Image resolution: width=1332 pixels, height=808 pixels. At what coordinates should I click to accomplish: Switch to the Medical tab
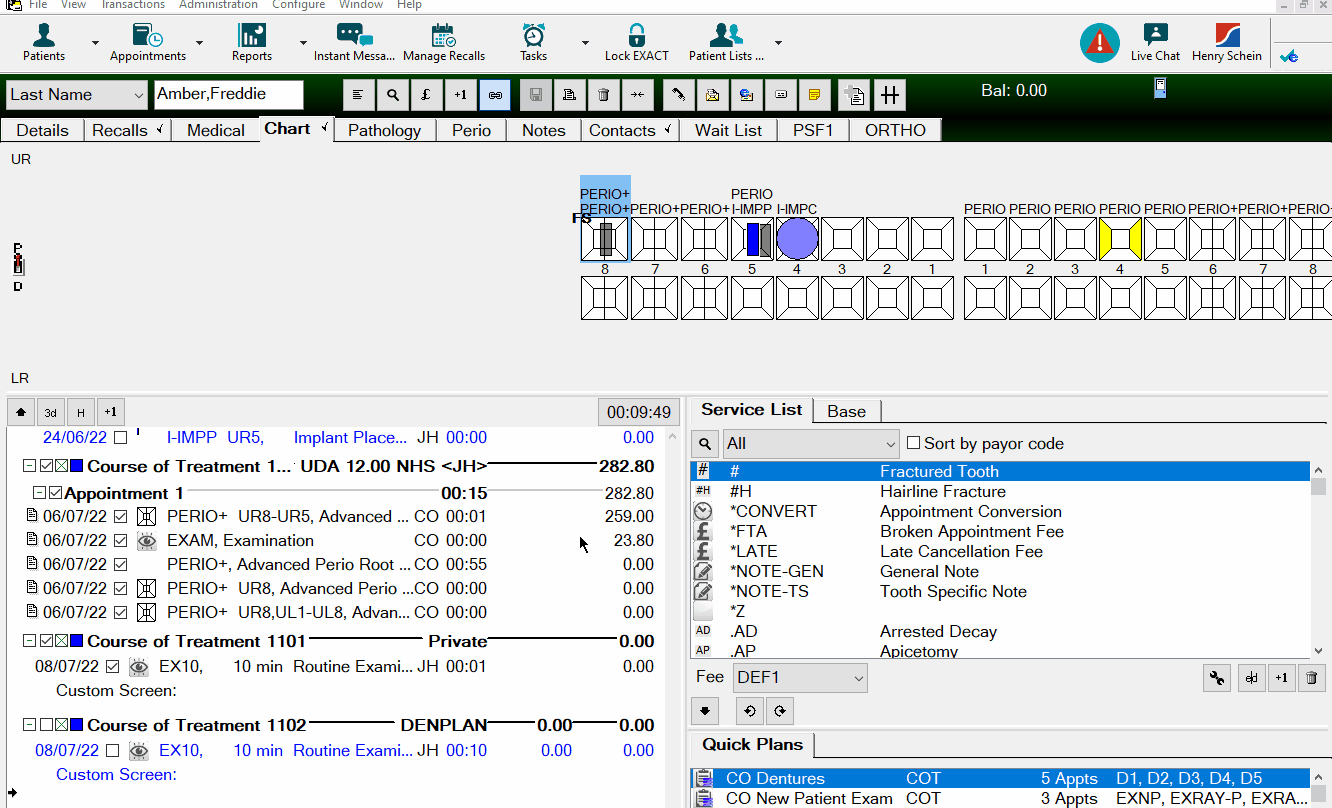(x=215, y=130)
